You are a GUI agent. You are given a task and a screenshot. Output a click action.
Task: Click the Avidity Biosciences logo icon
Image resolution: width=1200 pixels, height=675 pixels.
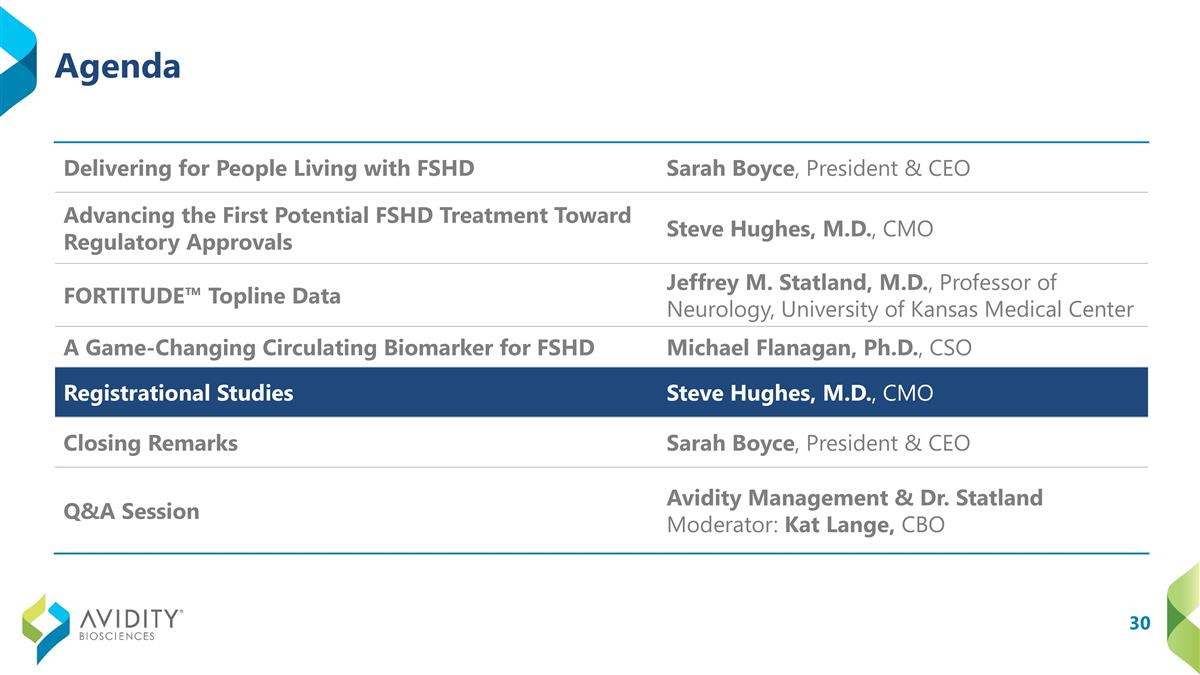pos(46,627)
